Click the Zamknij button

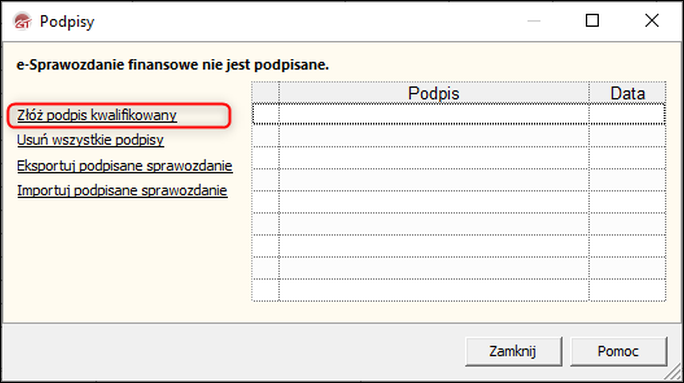coord(513,351)
